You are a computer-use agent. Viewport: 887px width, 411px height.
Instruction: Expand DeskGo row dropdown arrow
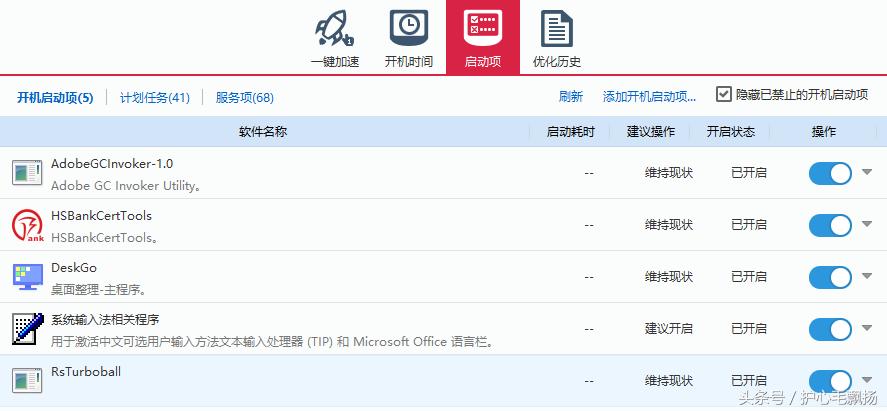point(867,276)
